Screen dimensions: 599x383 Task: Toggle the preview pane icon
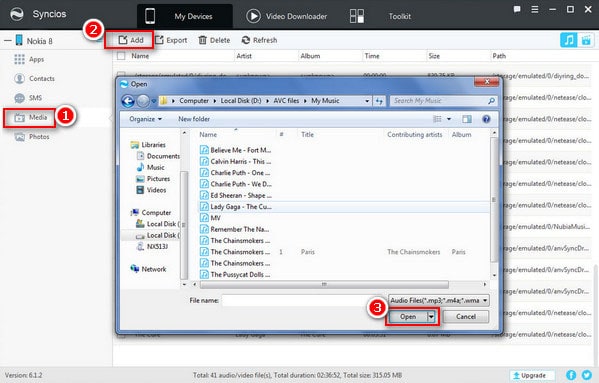coord(467,120)
